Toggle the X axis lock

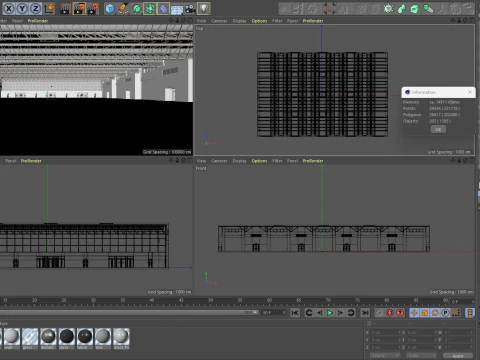(x=9, y=8)
